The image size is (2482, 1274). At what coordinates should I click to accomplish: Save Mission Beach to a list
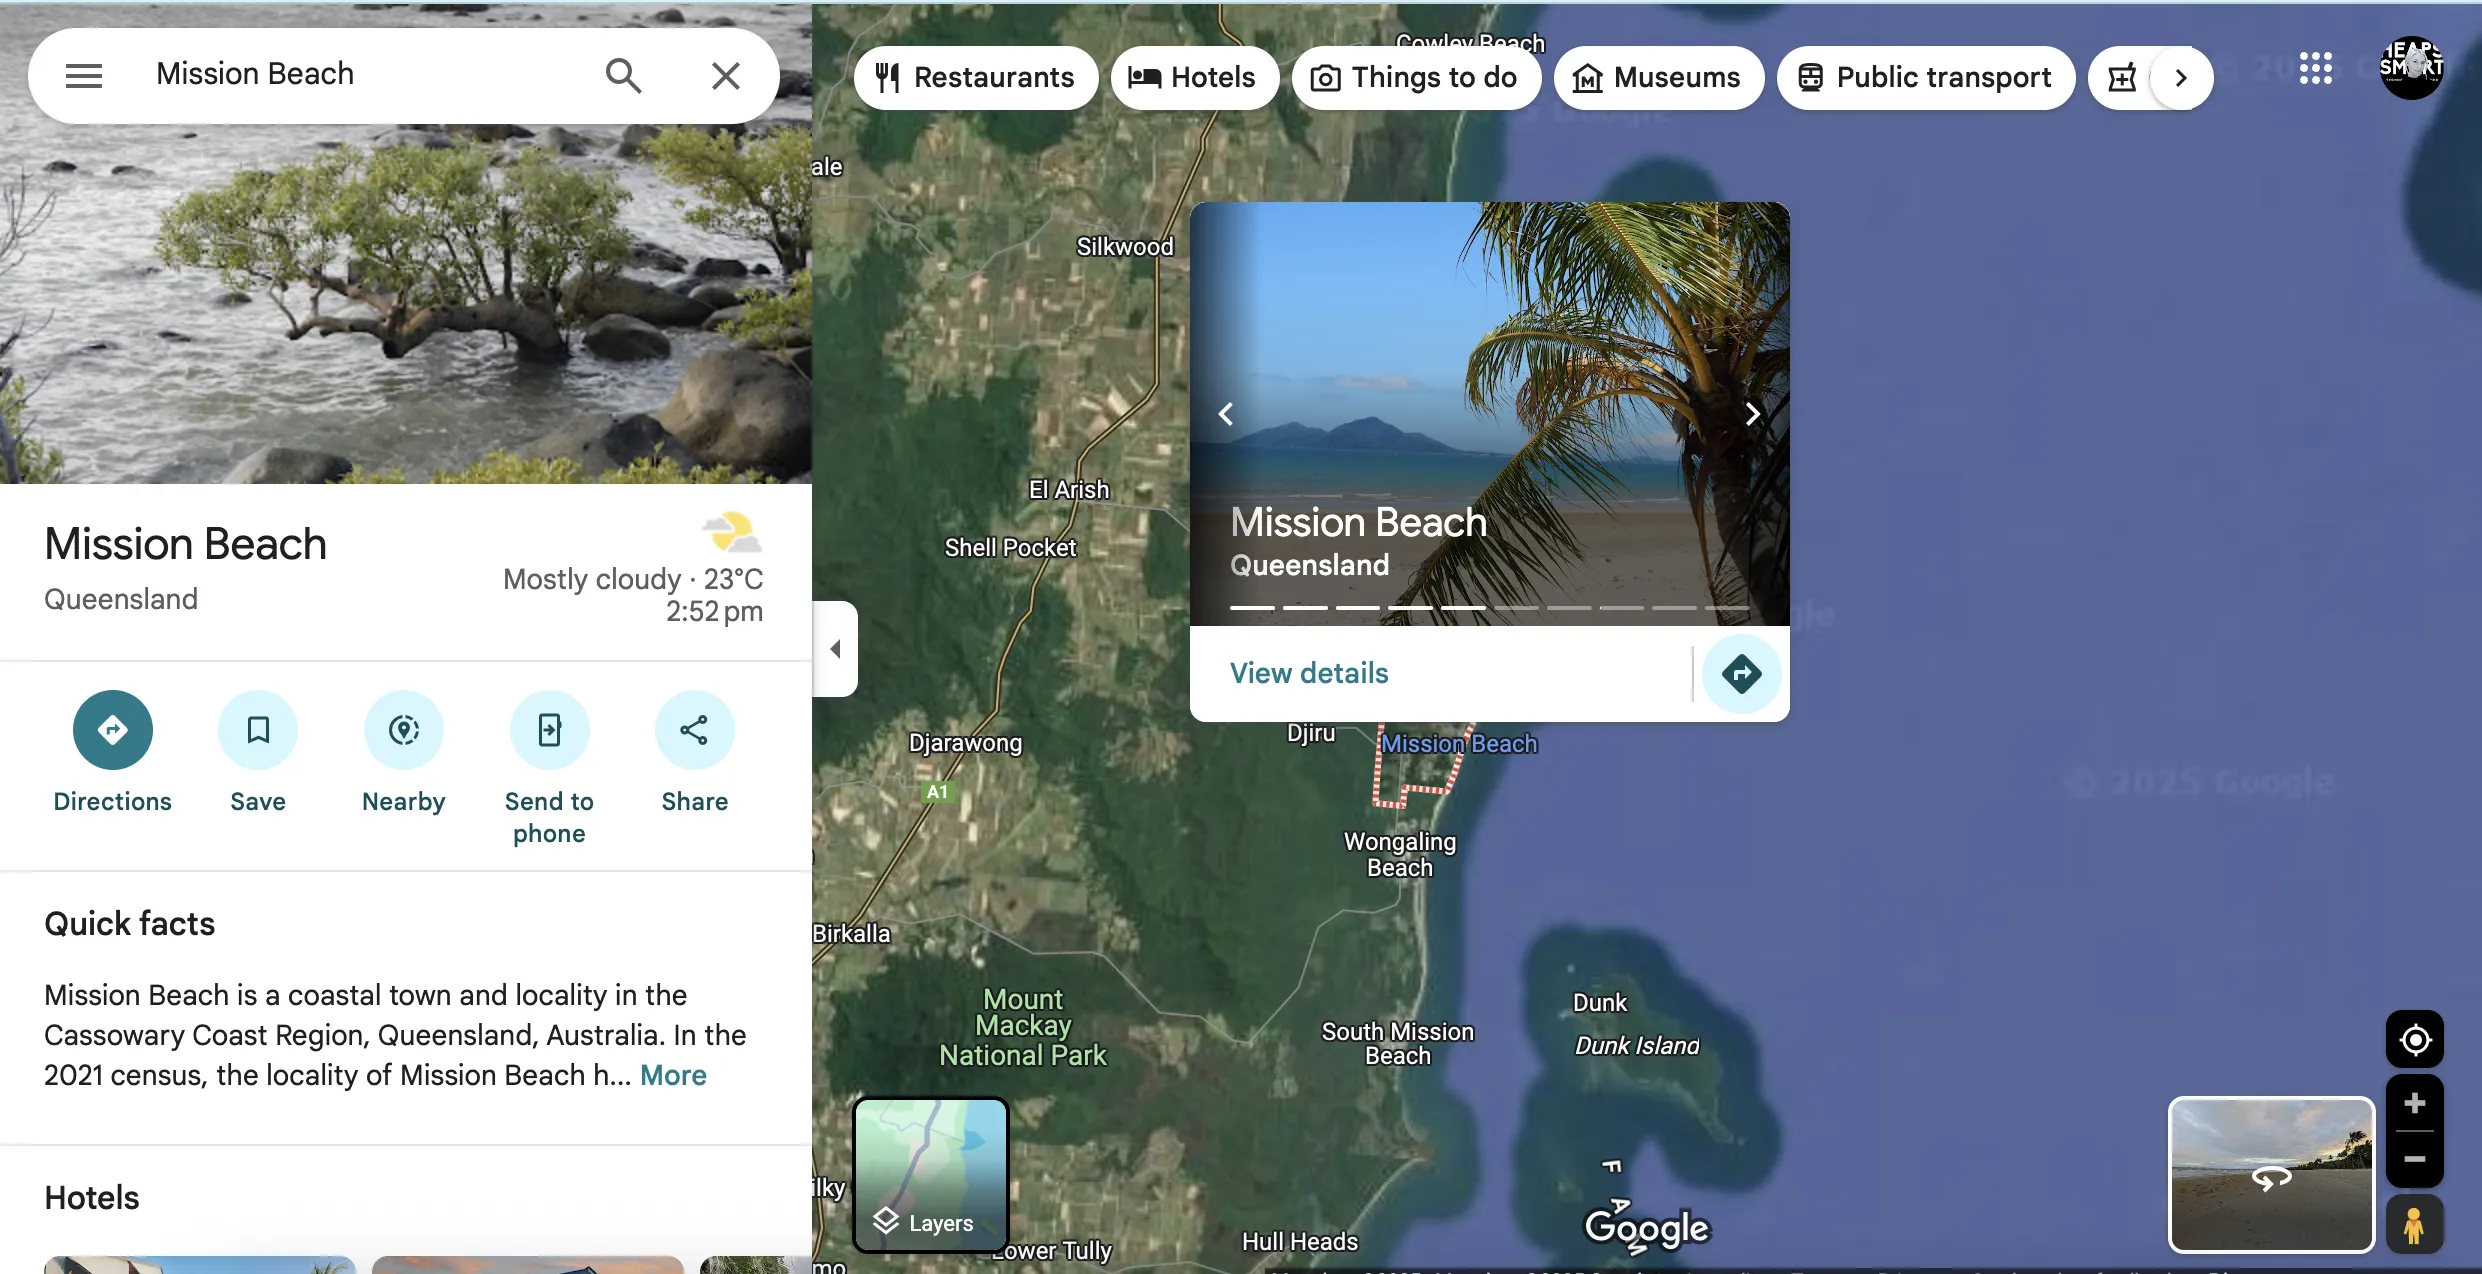pyautogui.click(x=258, y=752)
